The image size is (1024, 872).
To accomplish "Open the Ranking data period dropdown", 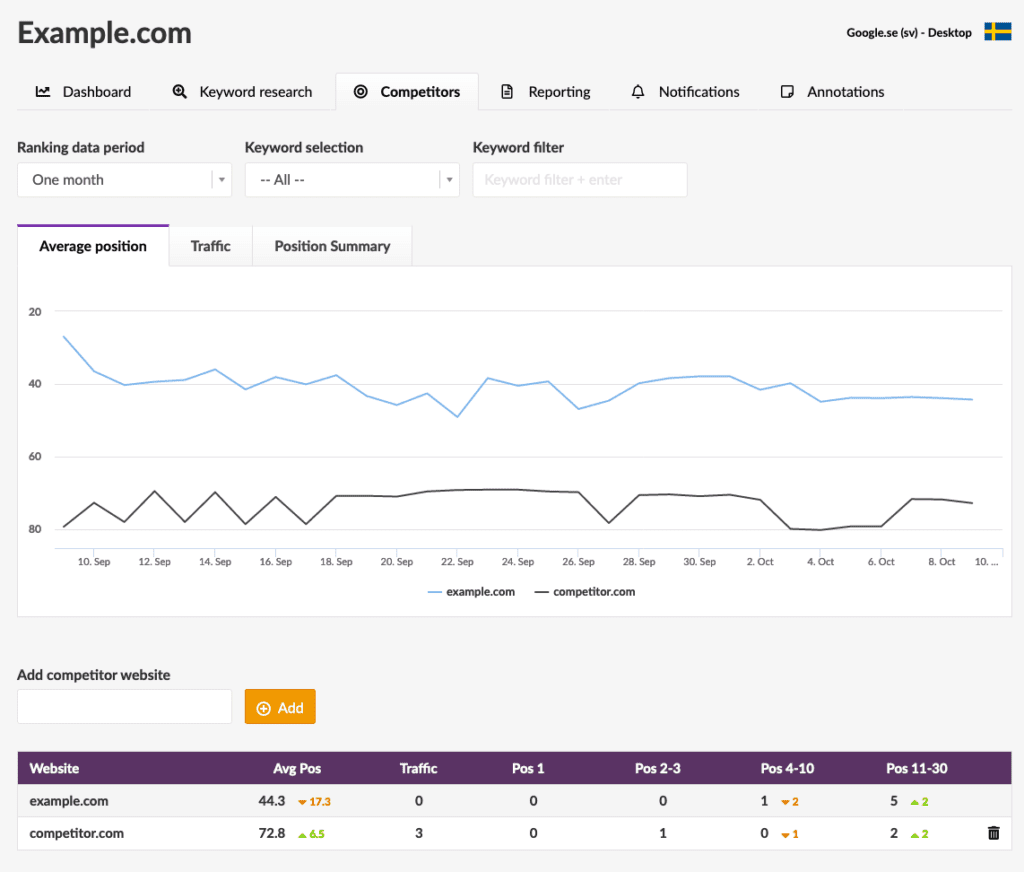I will pos(124,180).
